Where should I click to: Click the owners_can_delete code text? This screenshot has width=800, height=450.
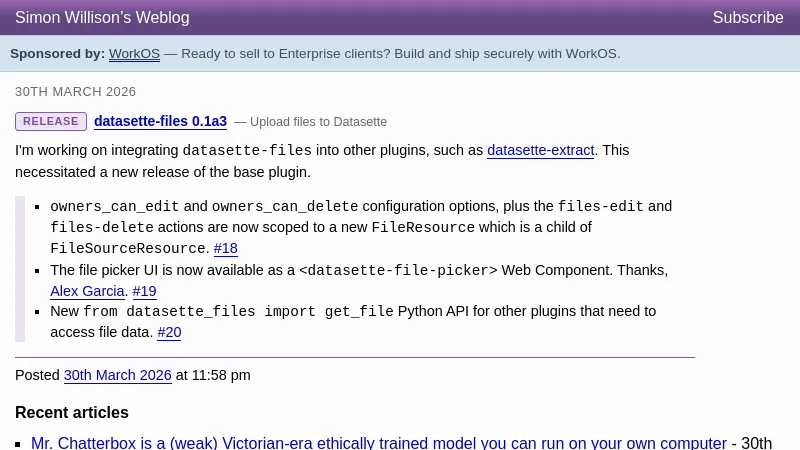click(x=285, y=207)
